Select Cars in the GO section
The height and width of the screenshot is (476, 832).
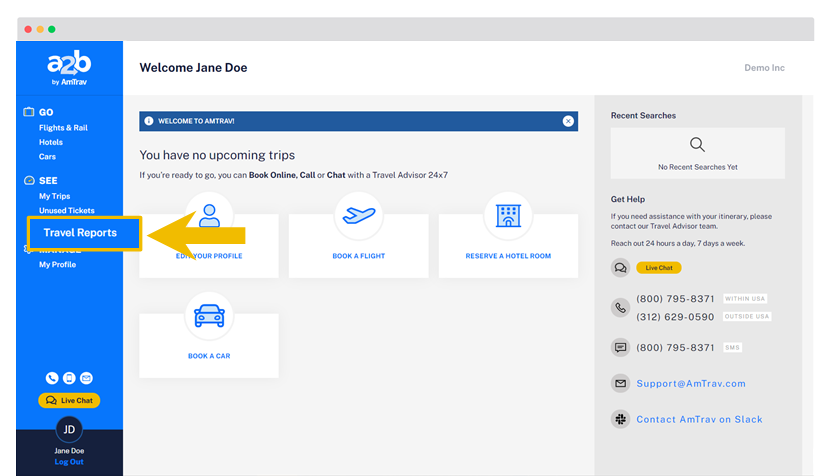[47, 157]
